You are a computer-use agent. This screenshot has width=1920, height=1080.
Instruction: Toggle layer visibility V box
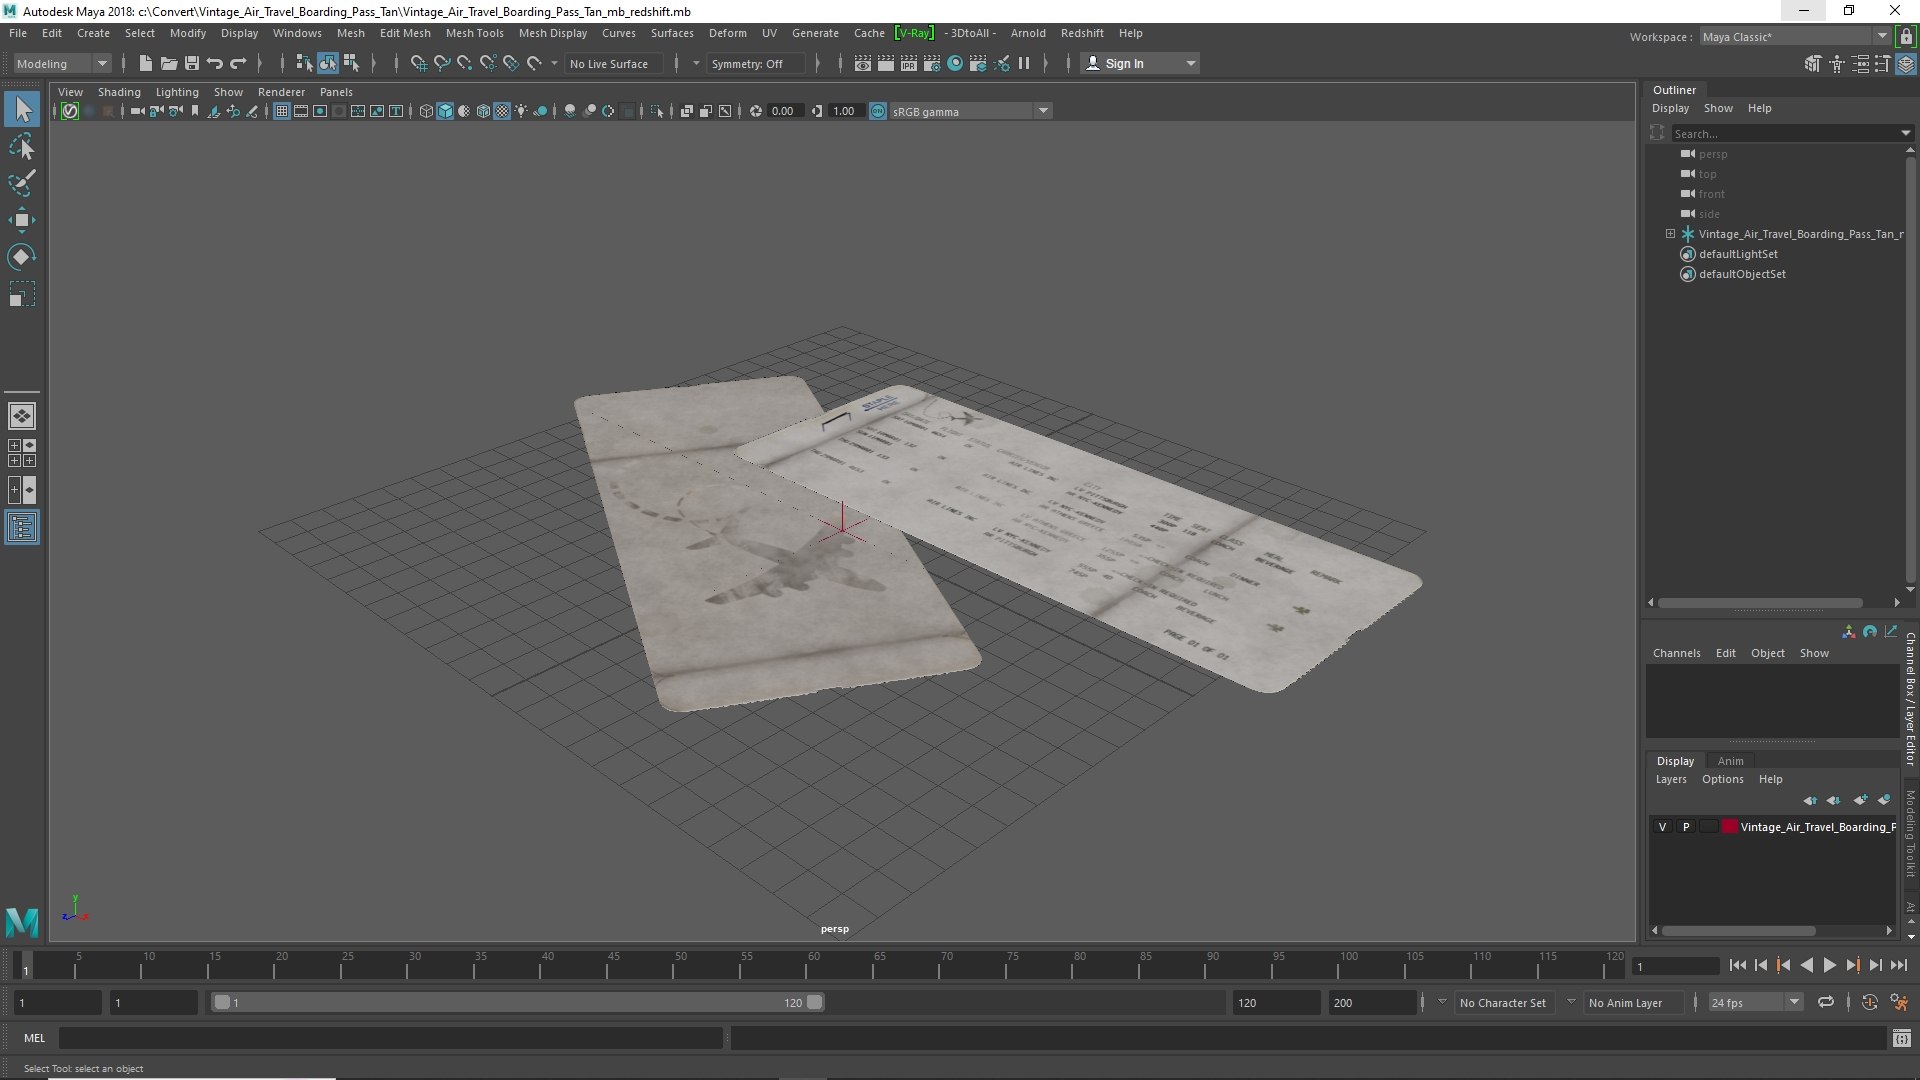click(1663, 827)
